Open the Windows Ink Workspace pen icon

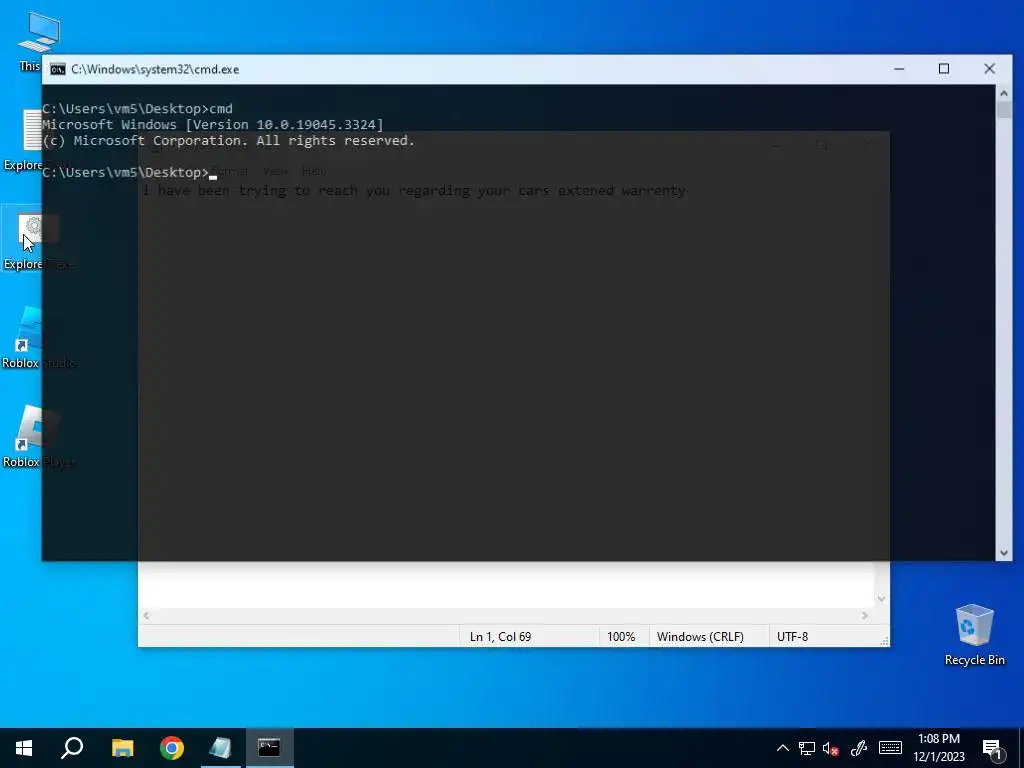[x=859, y=748]
